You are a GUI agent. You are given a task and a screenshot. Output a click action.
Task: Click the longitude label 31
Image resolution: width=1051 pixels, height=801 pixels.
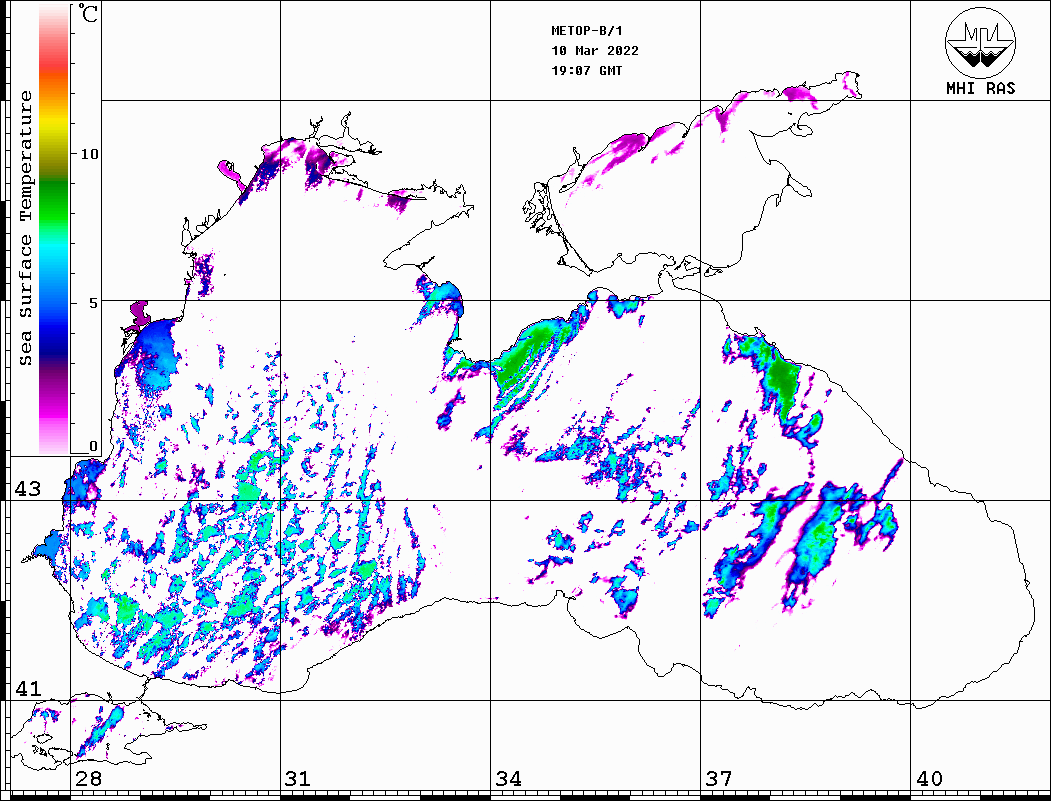pos(298,779)
